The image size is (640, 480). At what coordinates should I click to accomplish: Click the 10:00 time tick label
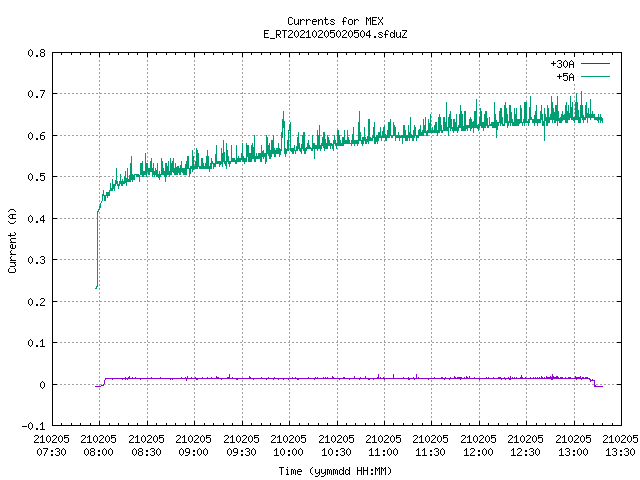pos(288,452)
